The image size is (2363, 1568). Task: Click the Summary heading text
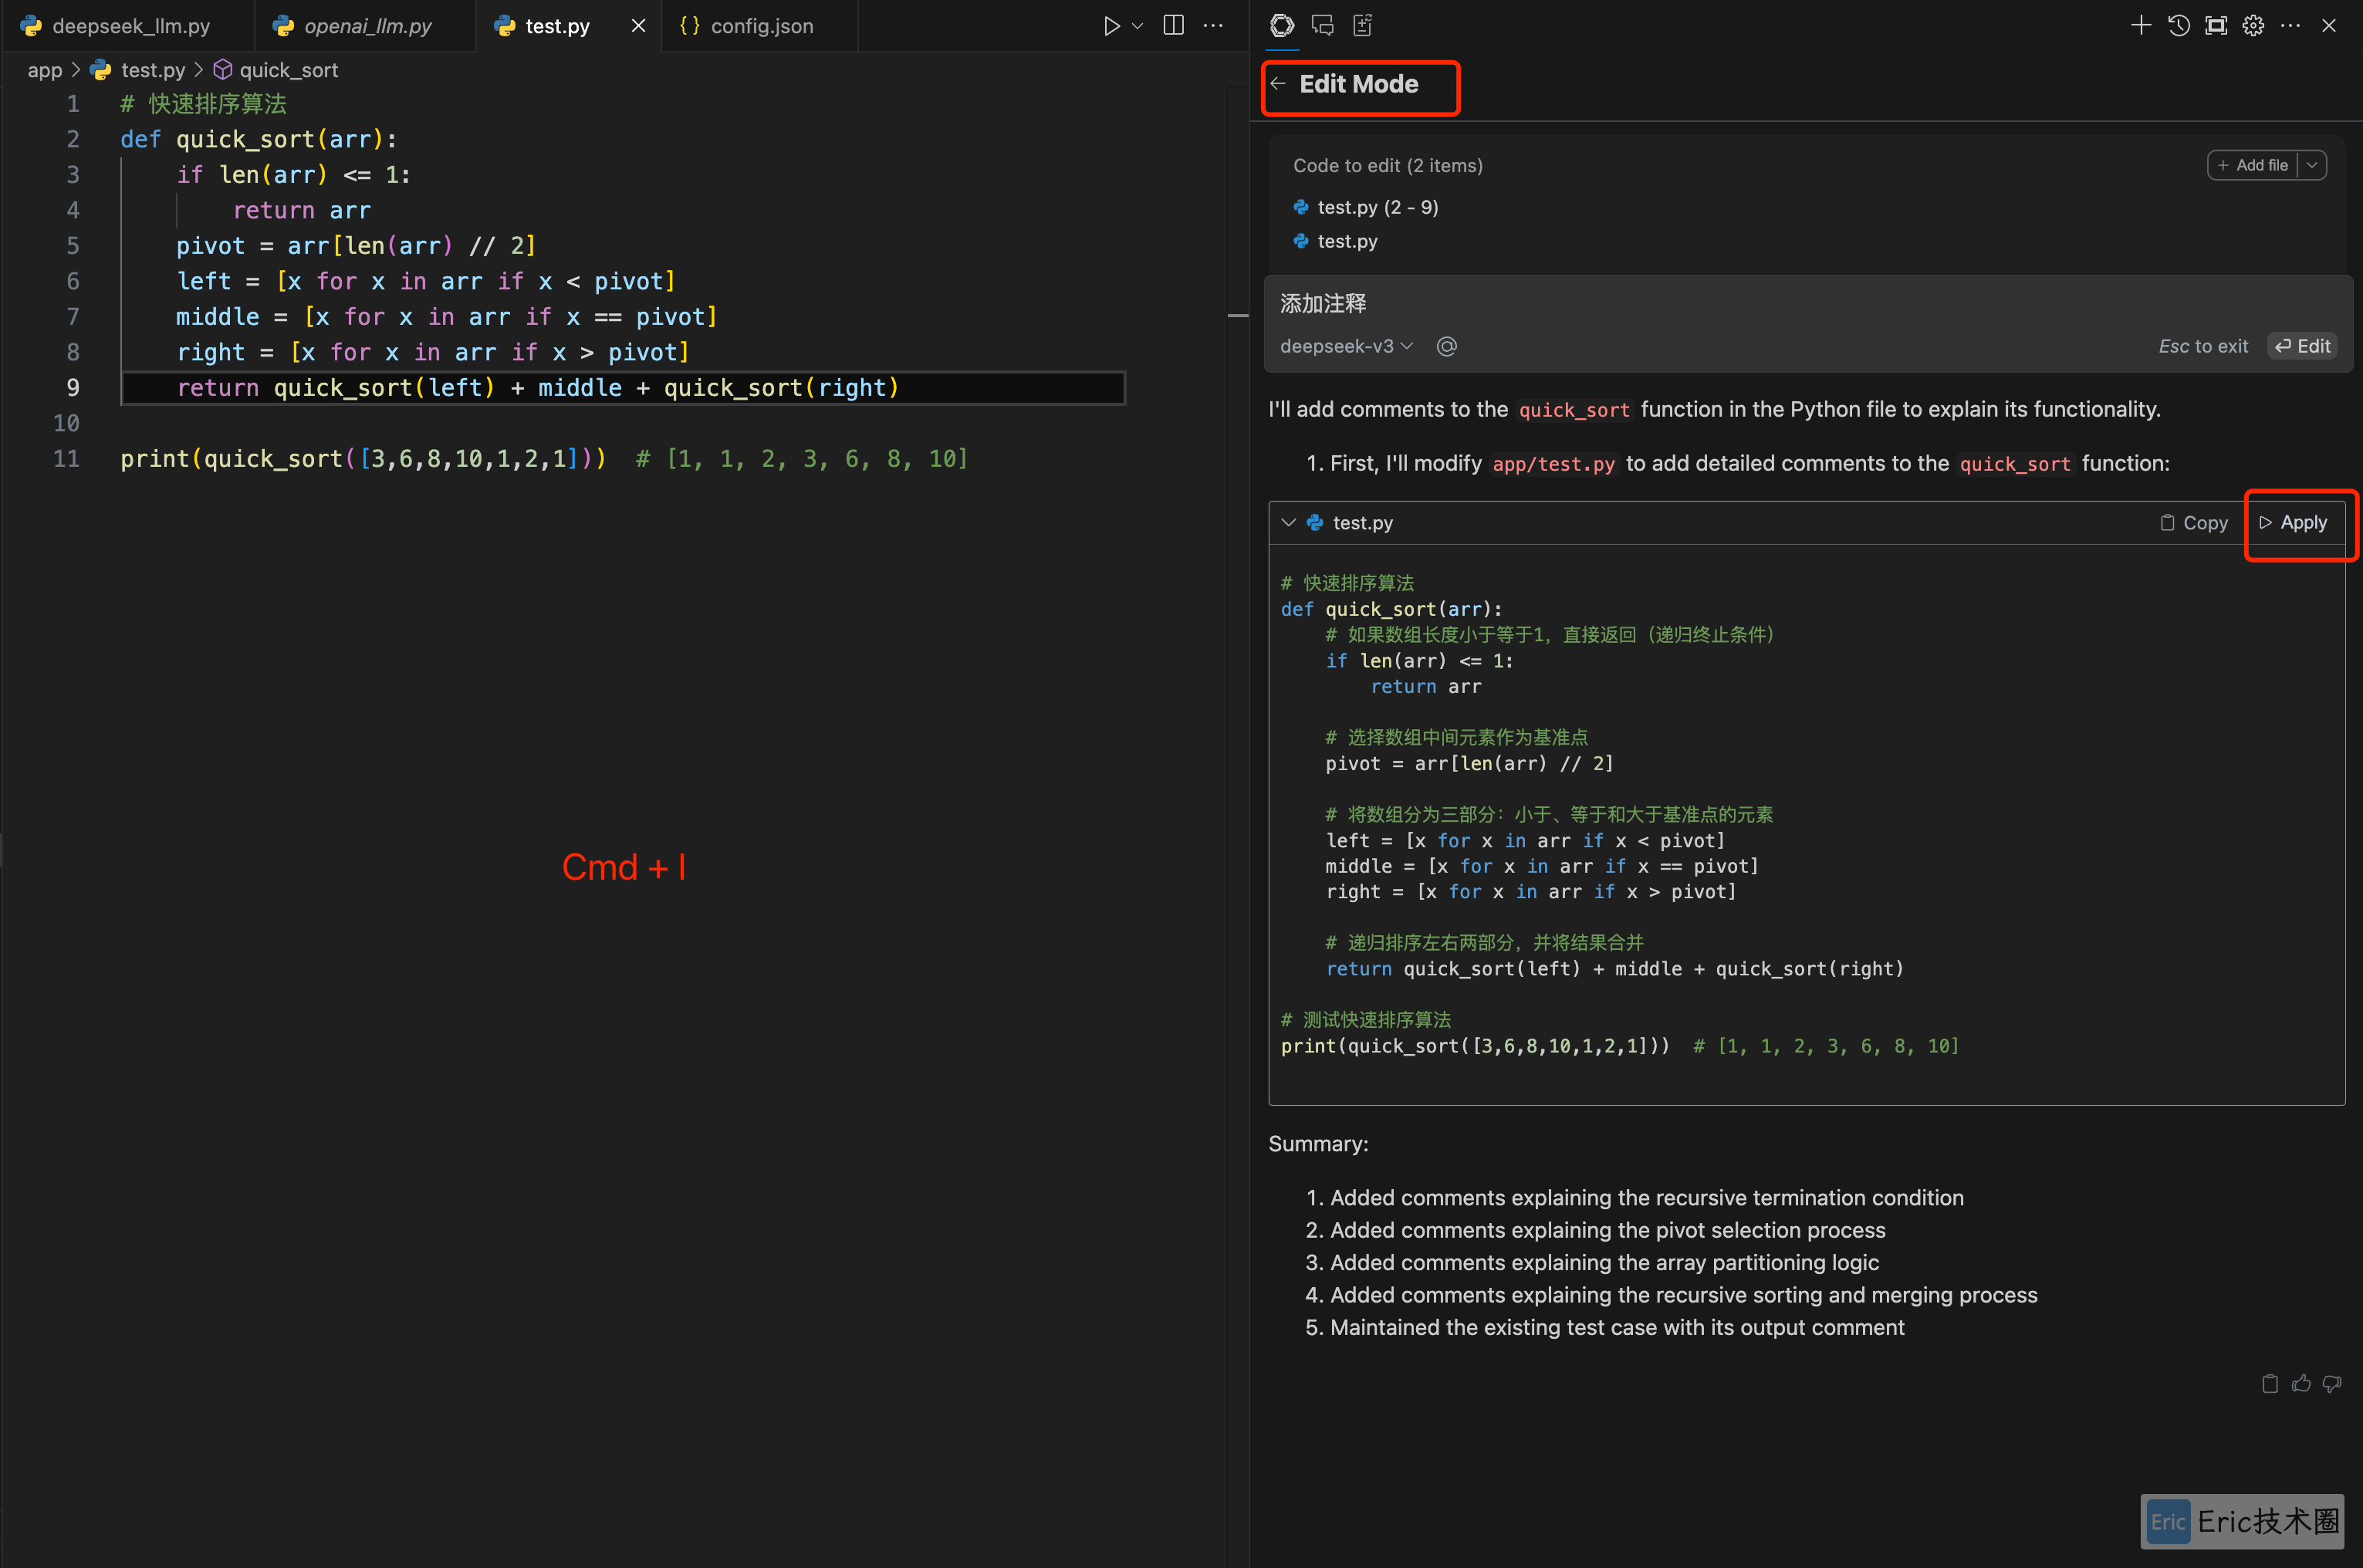(x=1318, y=1144)
